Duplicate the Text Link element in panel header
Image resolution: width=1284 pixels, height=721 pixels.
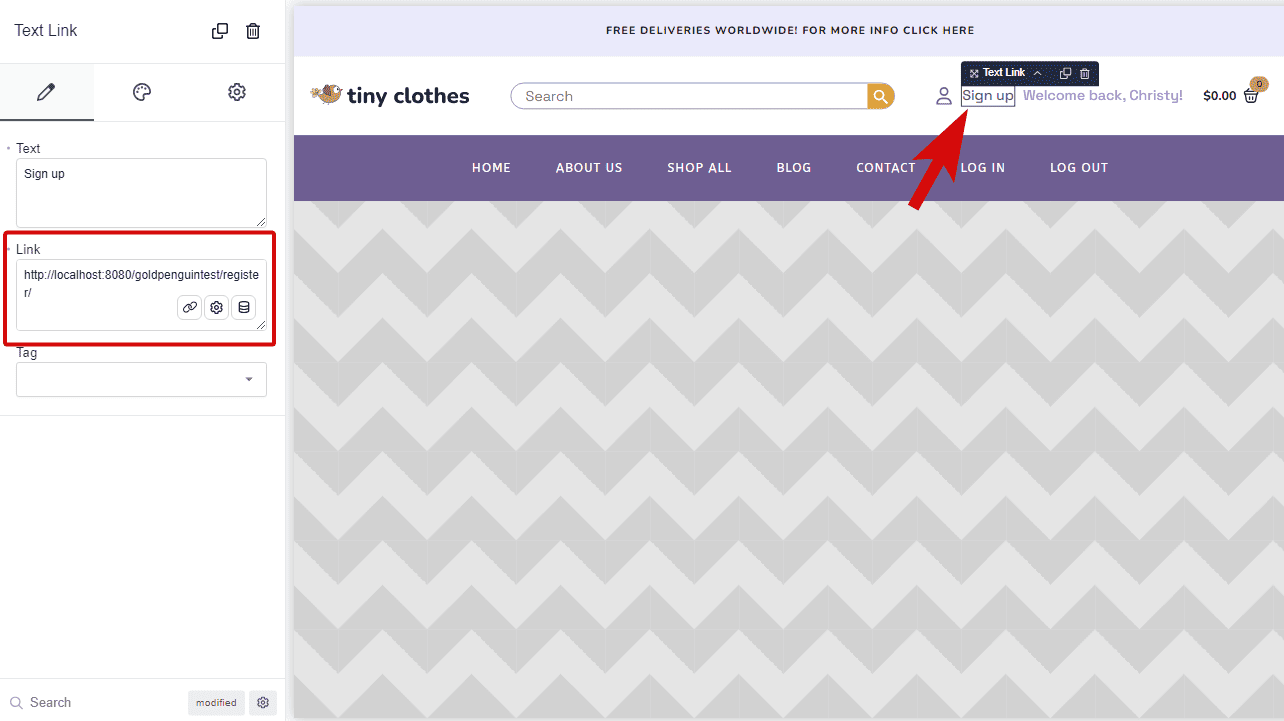[x=220, y=31]
